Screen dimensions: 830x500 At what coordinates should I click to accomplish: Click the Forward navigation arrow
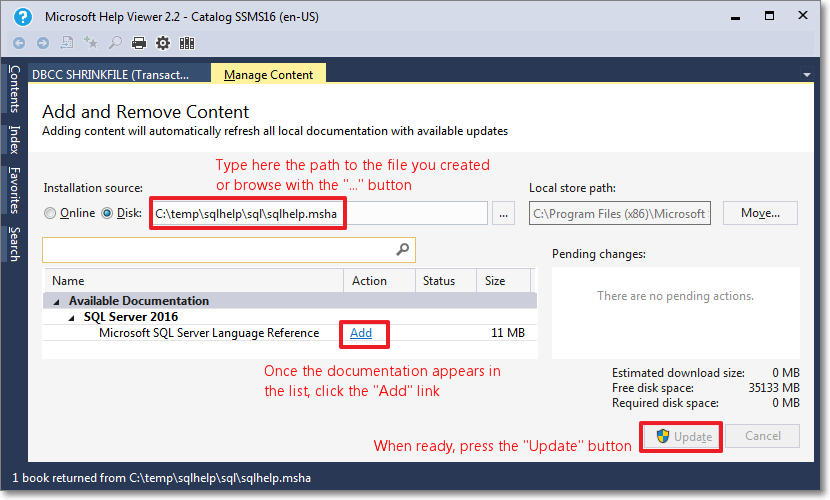(42, 43)
